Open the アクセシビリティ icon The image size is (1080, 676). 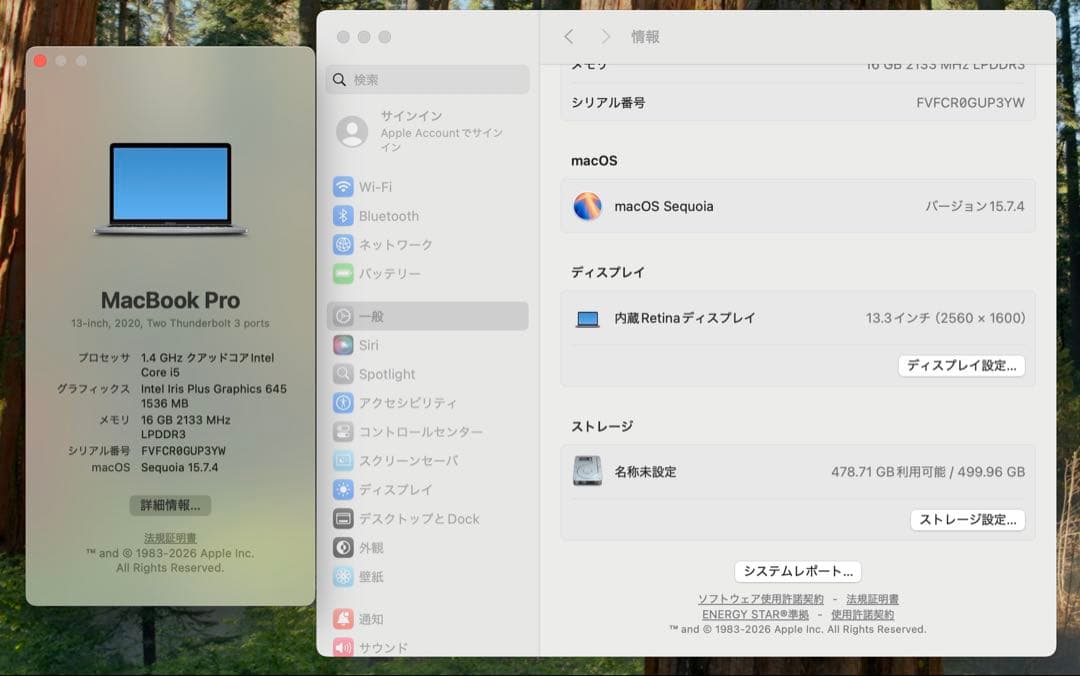click(343, 403)
